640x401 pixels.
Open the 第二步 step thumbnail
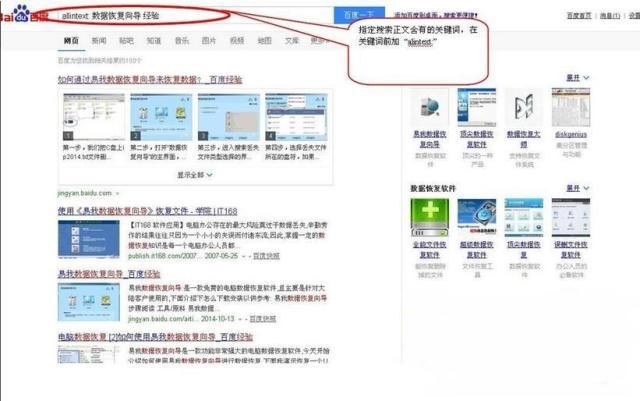tap(161, 117)
